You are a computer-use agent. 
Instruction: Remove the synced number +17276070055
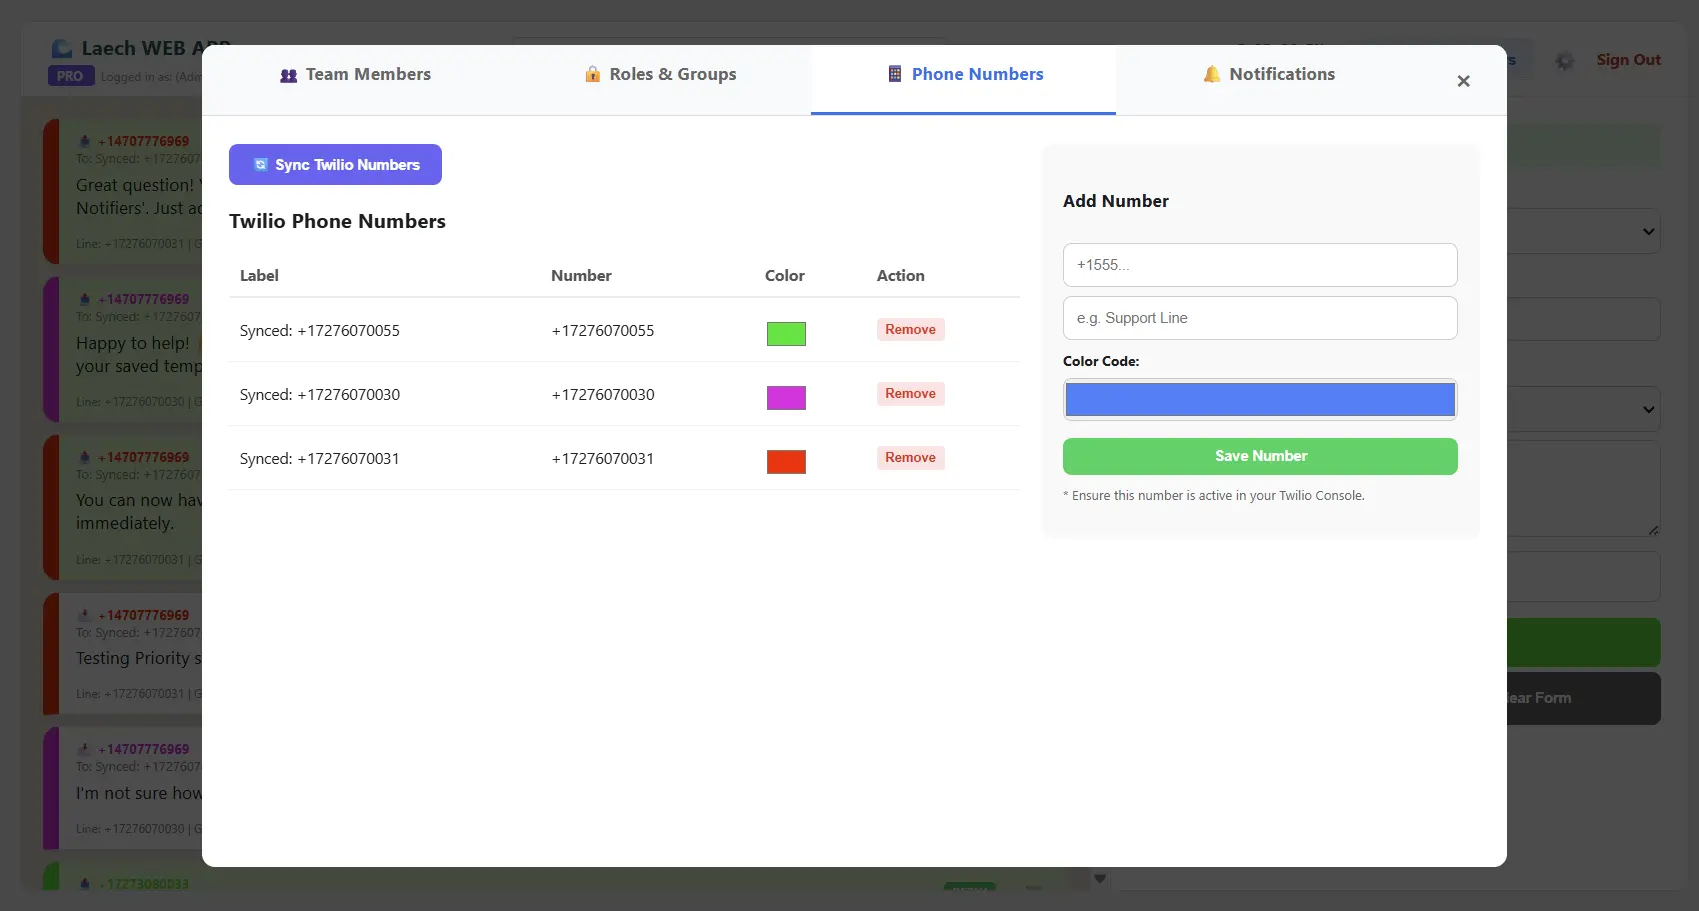tap(910, 329)
